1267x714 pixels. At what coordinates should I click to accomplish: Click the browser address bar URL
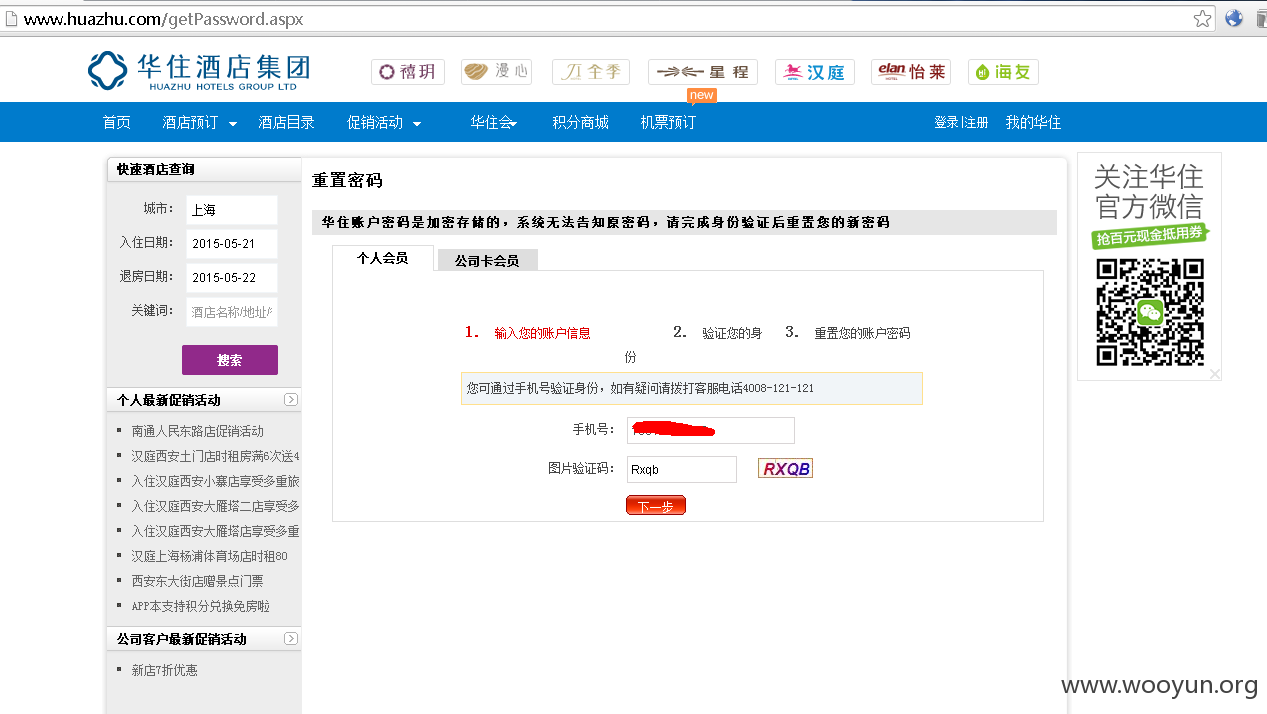click(x=164, y=19)
